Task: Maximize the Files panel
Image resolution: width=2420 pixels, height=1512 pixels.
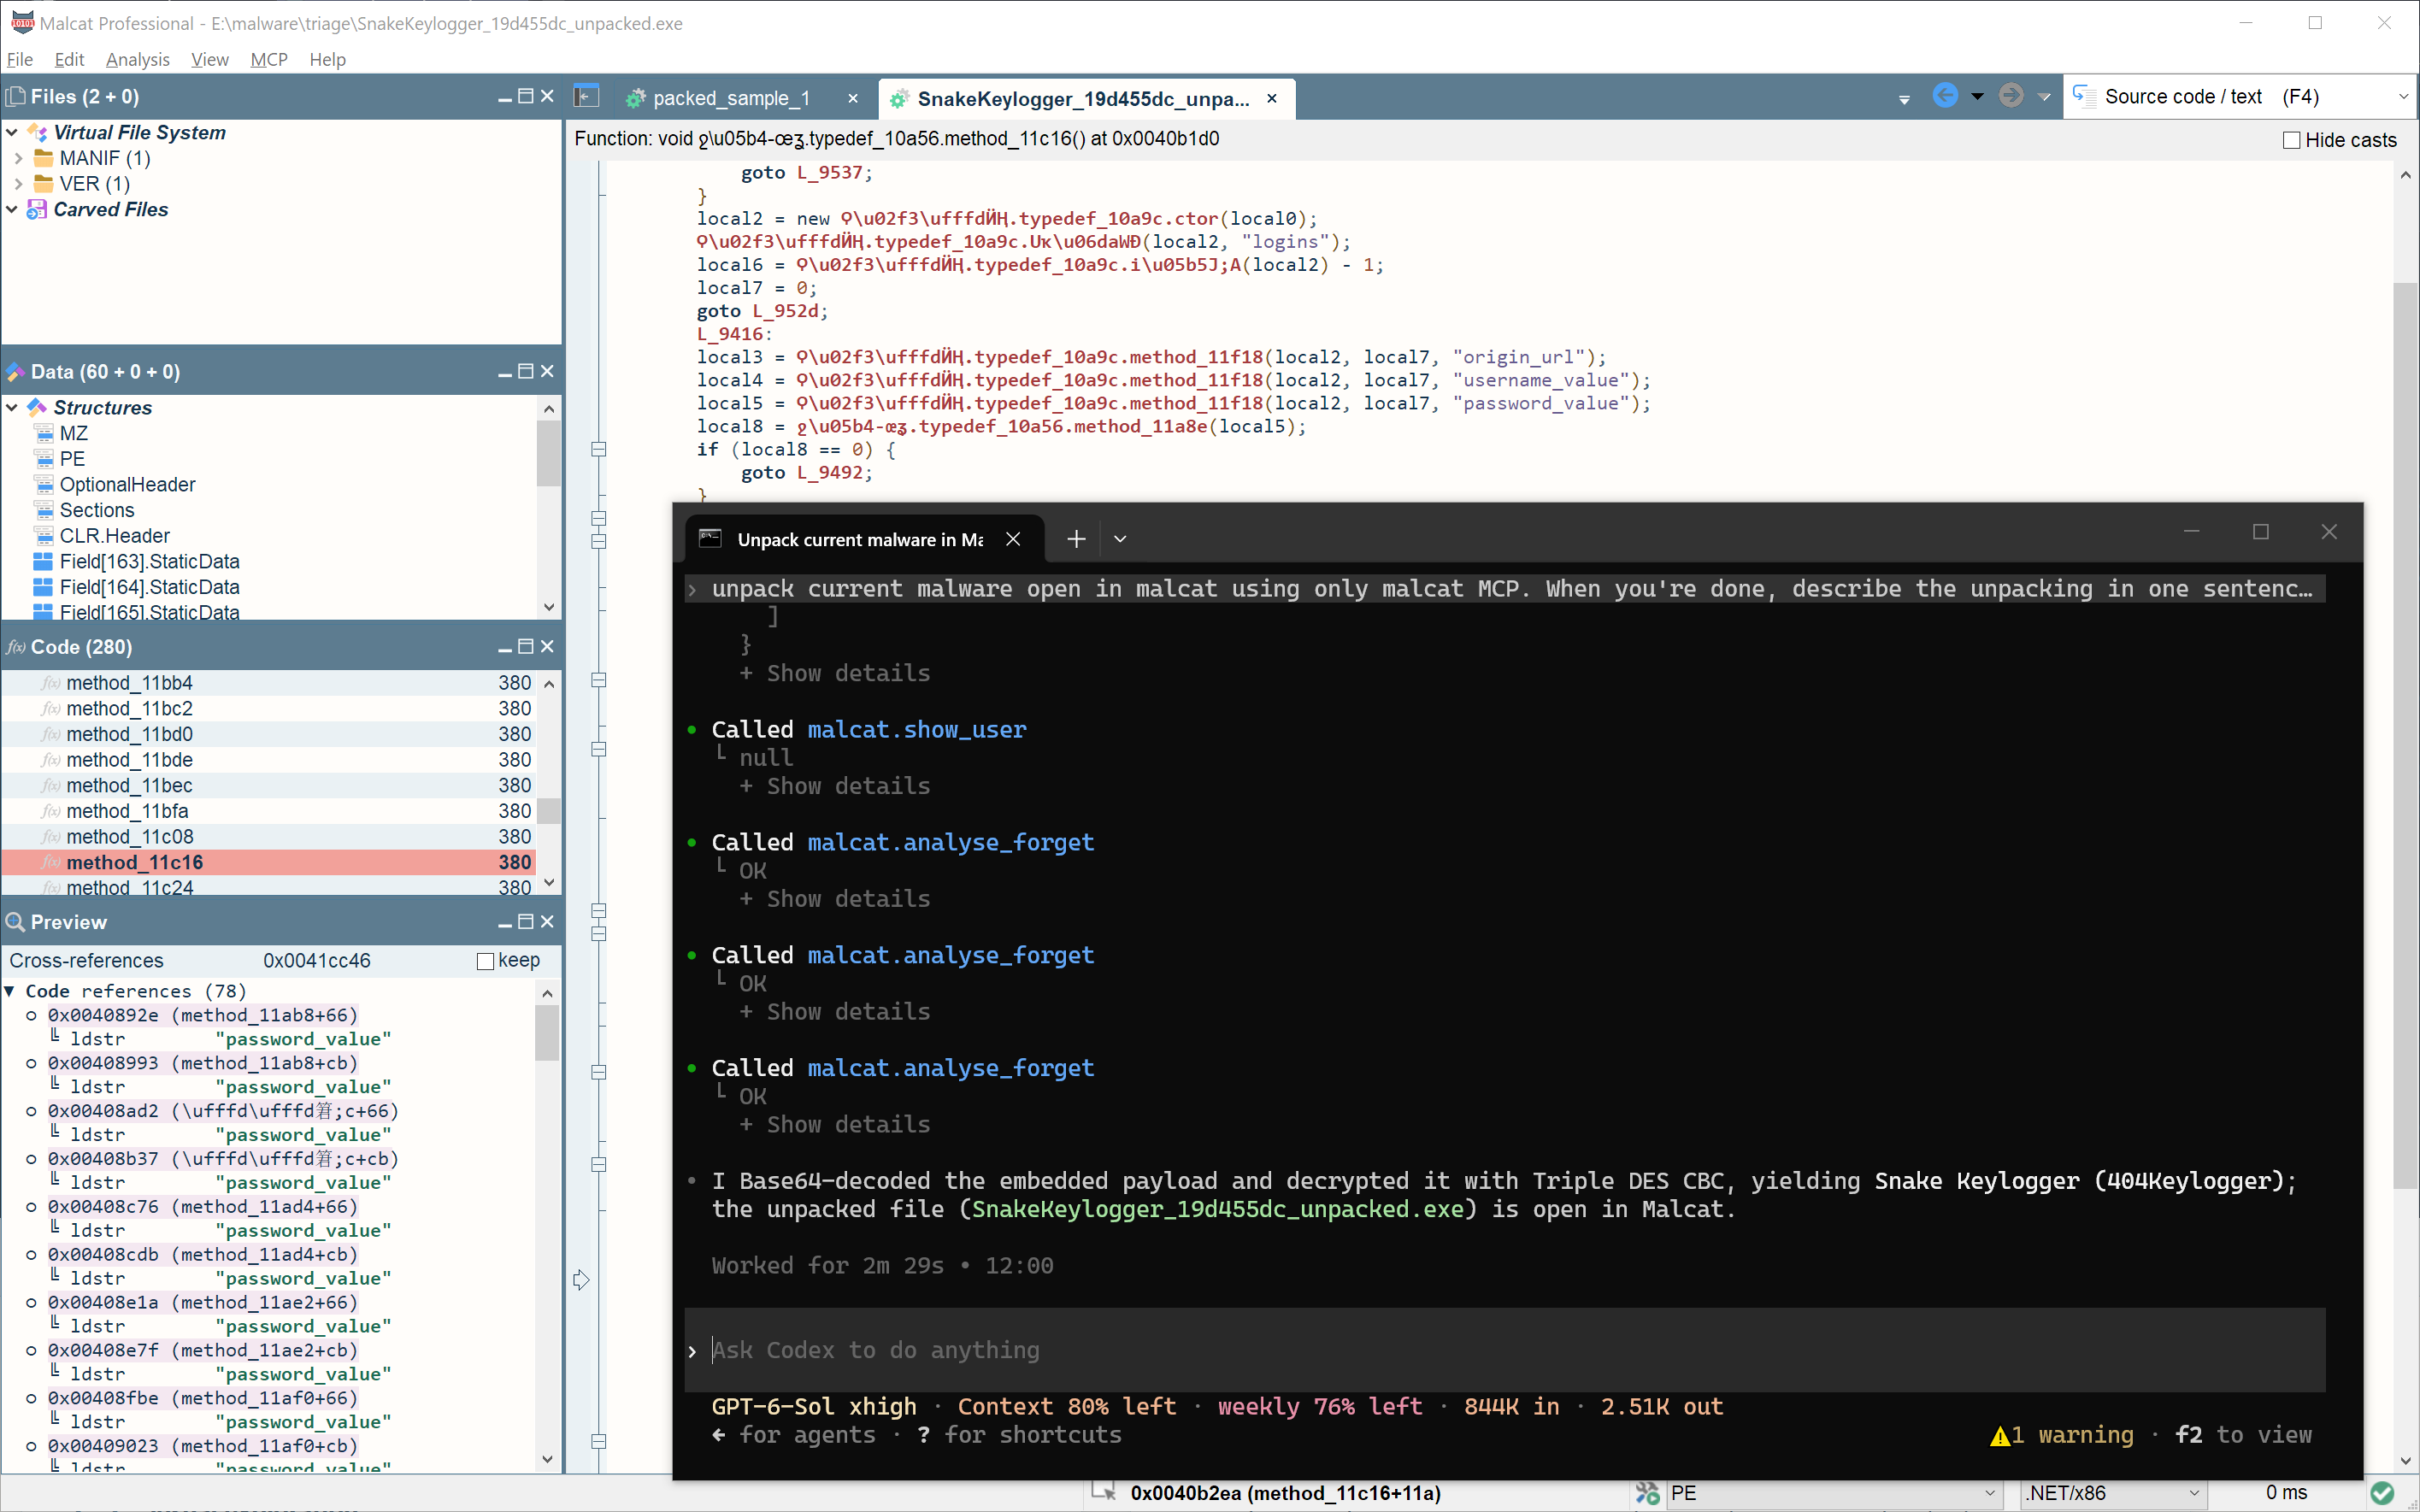Action: (526, 96)
